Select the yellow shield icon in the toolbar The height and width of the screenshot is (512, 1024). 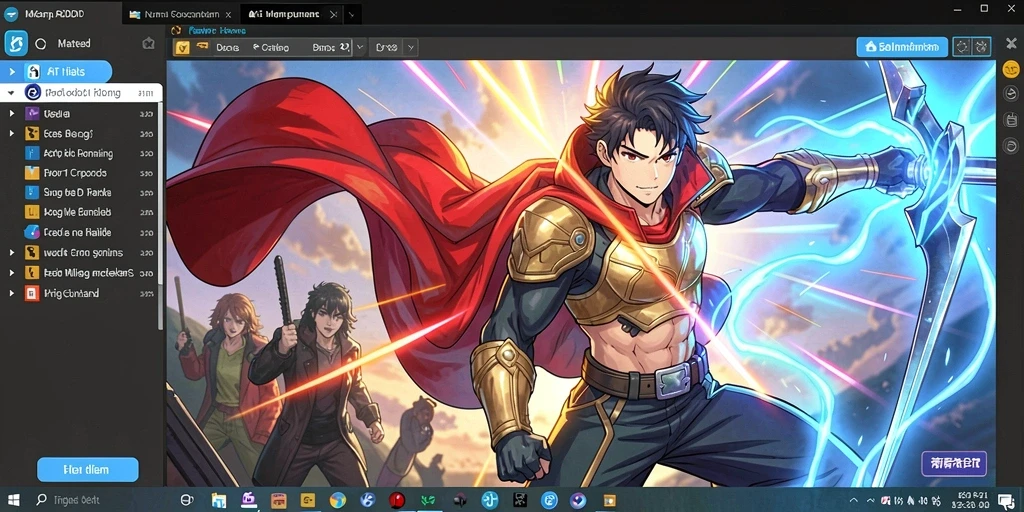coord(182,47)
